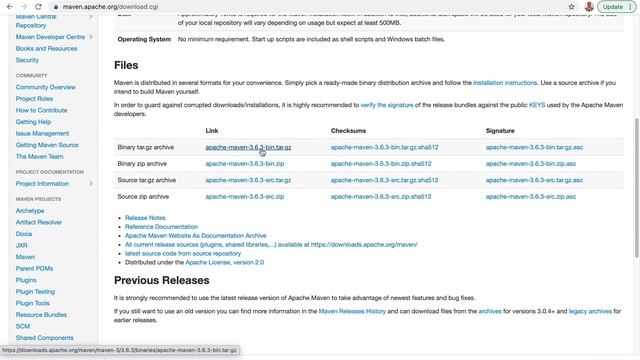Go to Security in the sidebar
Screen dimensions: 640x360
[27, 60]
